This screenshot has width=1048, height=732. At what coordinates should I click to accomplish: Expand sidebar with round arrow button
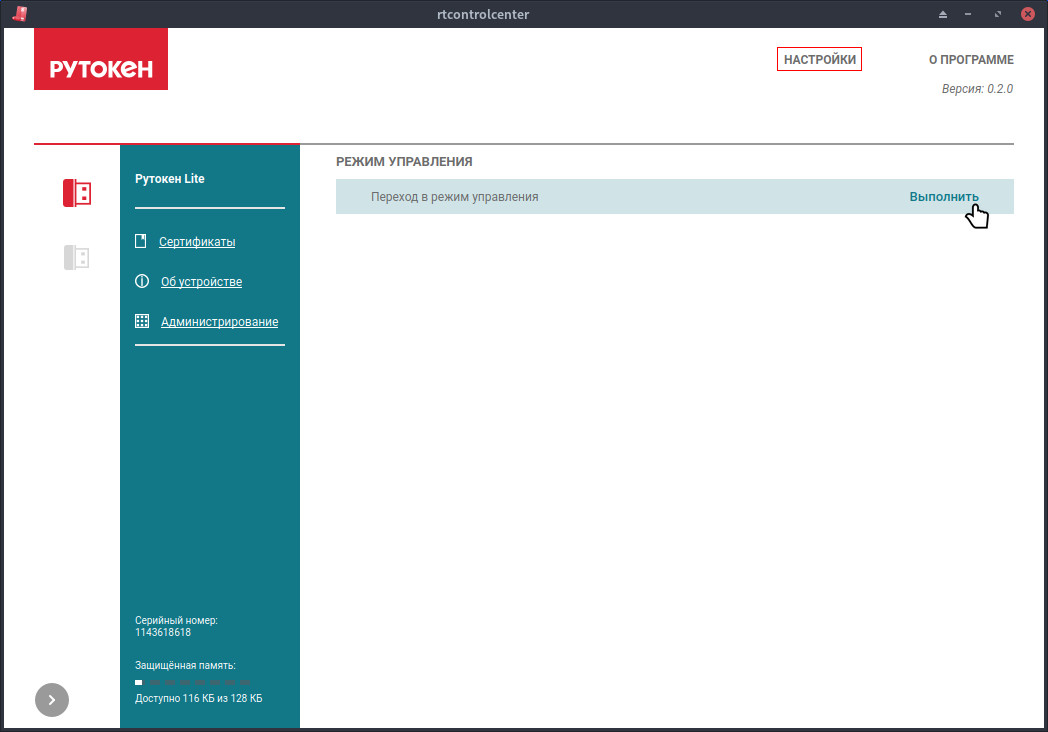coord(52,700)
